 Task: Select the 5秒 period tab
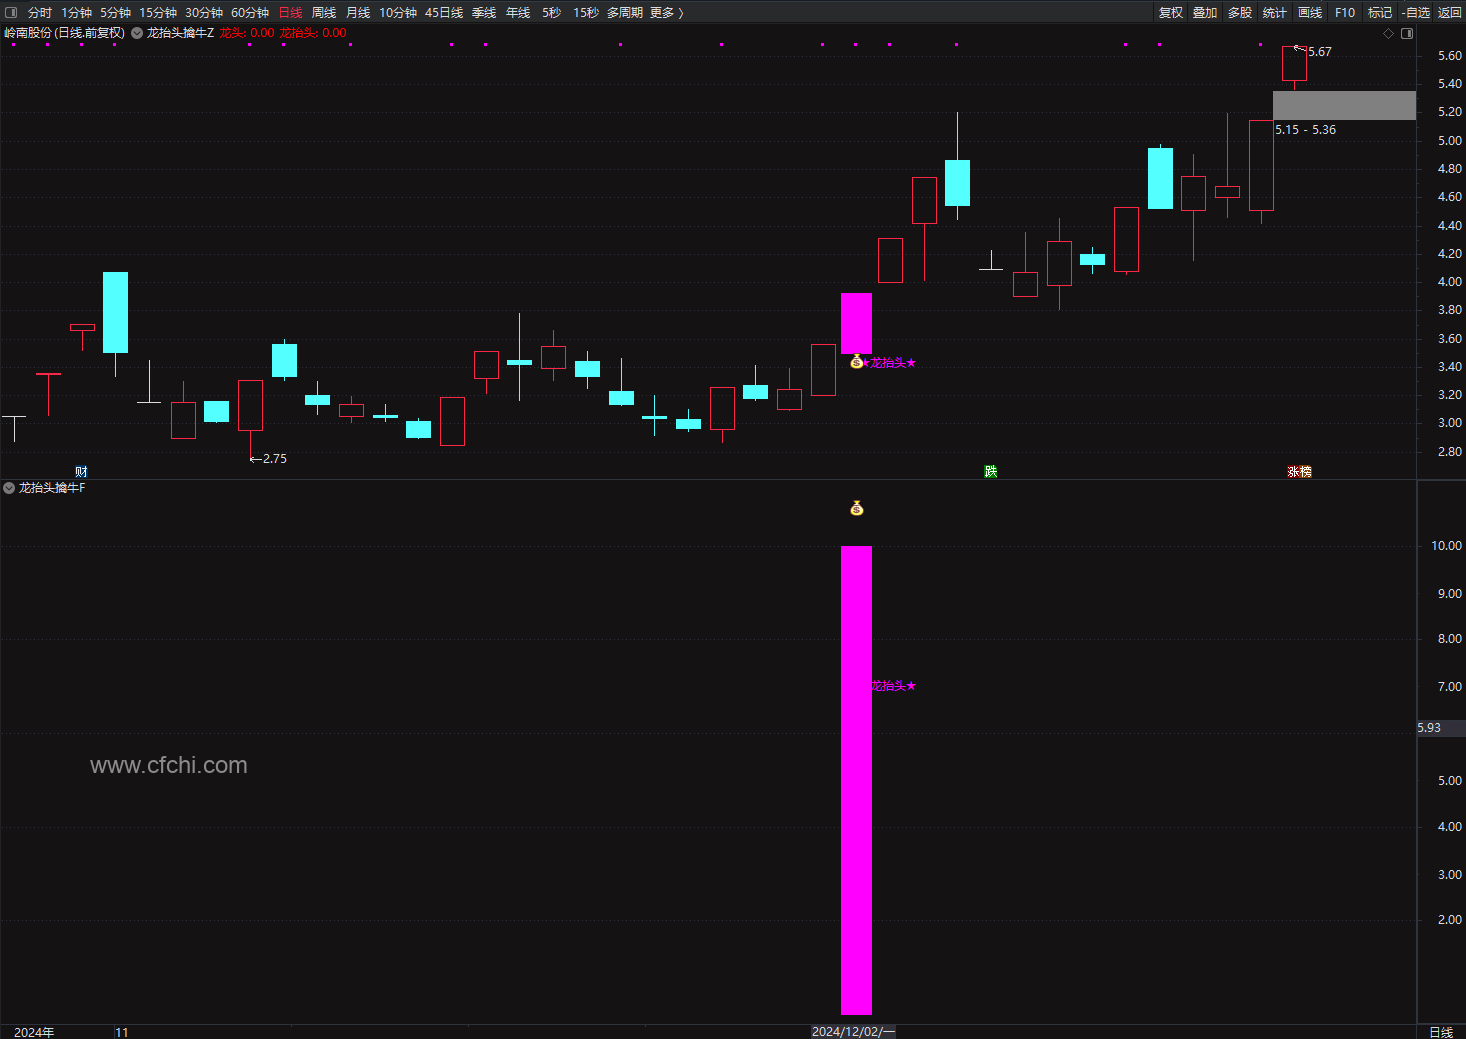tap(552, 13)
